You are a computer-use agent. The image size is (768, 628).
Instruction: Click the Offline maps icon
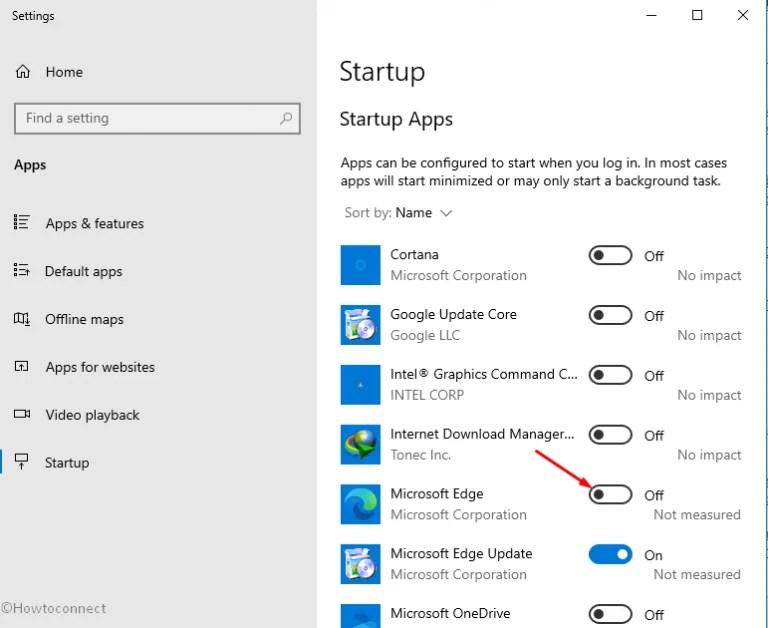coord(22,319)
